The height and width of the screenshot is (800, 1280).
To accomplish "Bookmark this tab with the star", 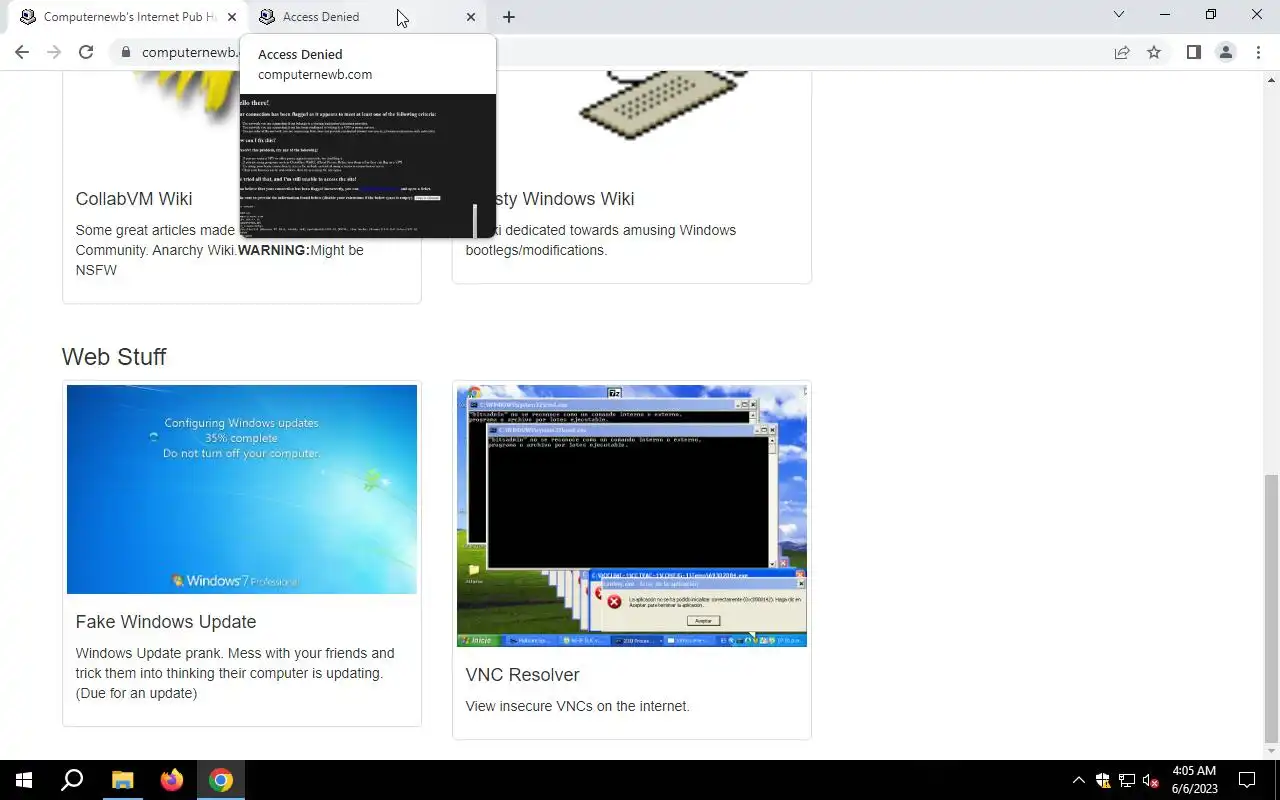I will coord(1154,52).
